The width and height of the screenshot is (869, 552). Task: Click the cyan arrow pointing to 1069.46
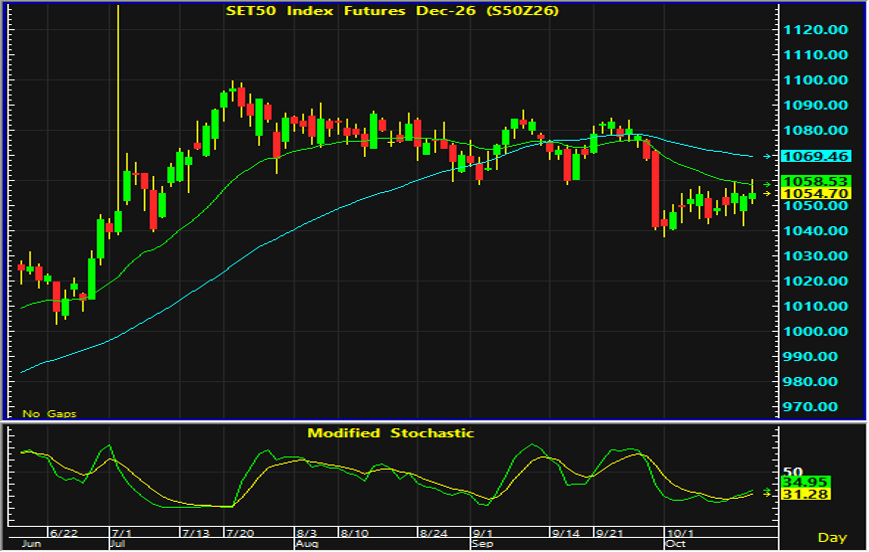[768, 156]
